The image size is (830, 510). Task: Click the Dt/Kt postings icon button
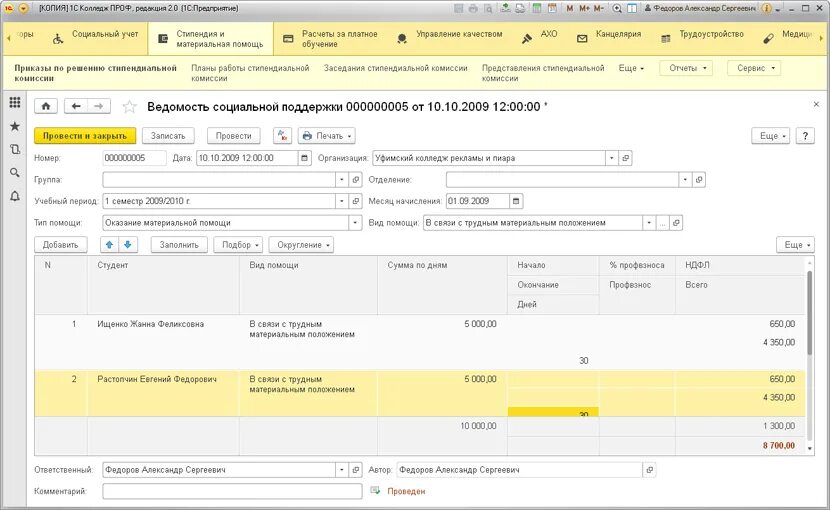(283, 136)
